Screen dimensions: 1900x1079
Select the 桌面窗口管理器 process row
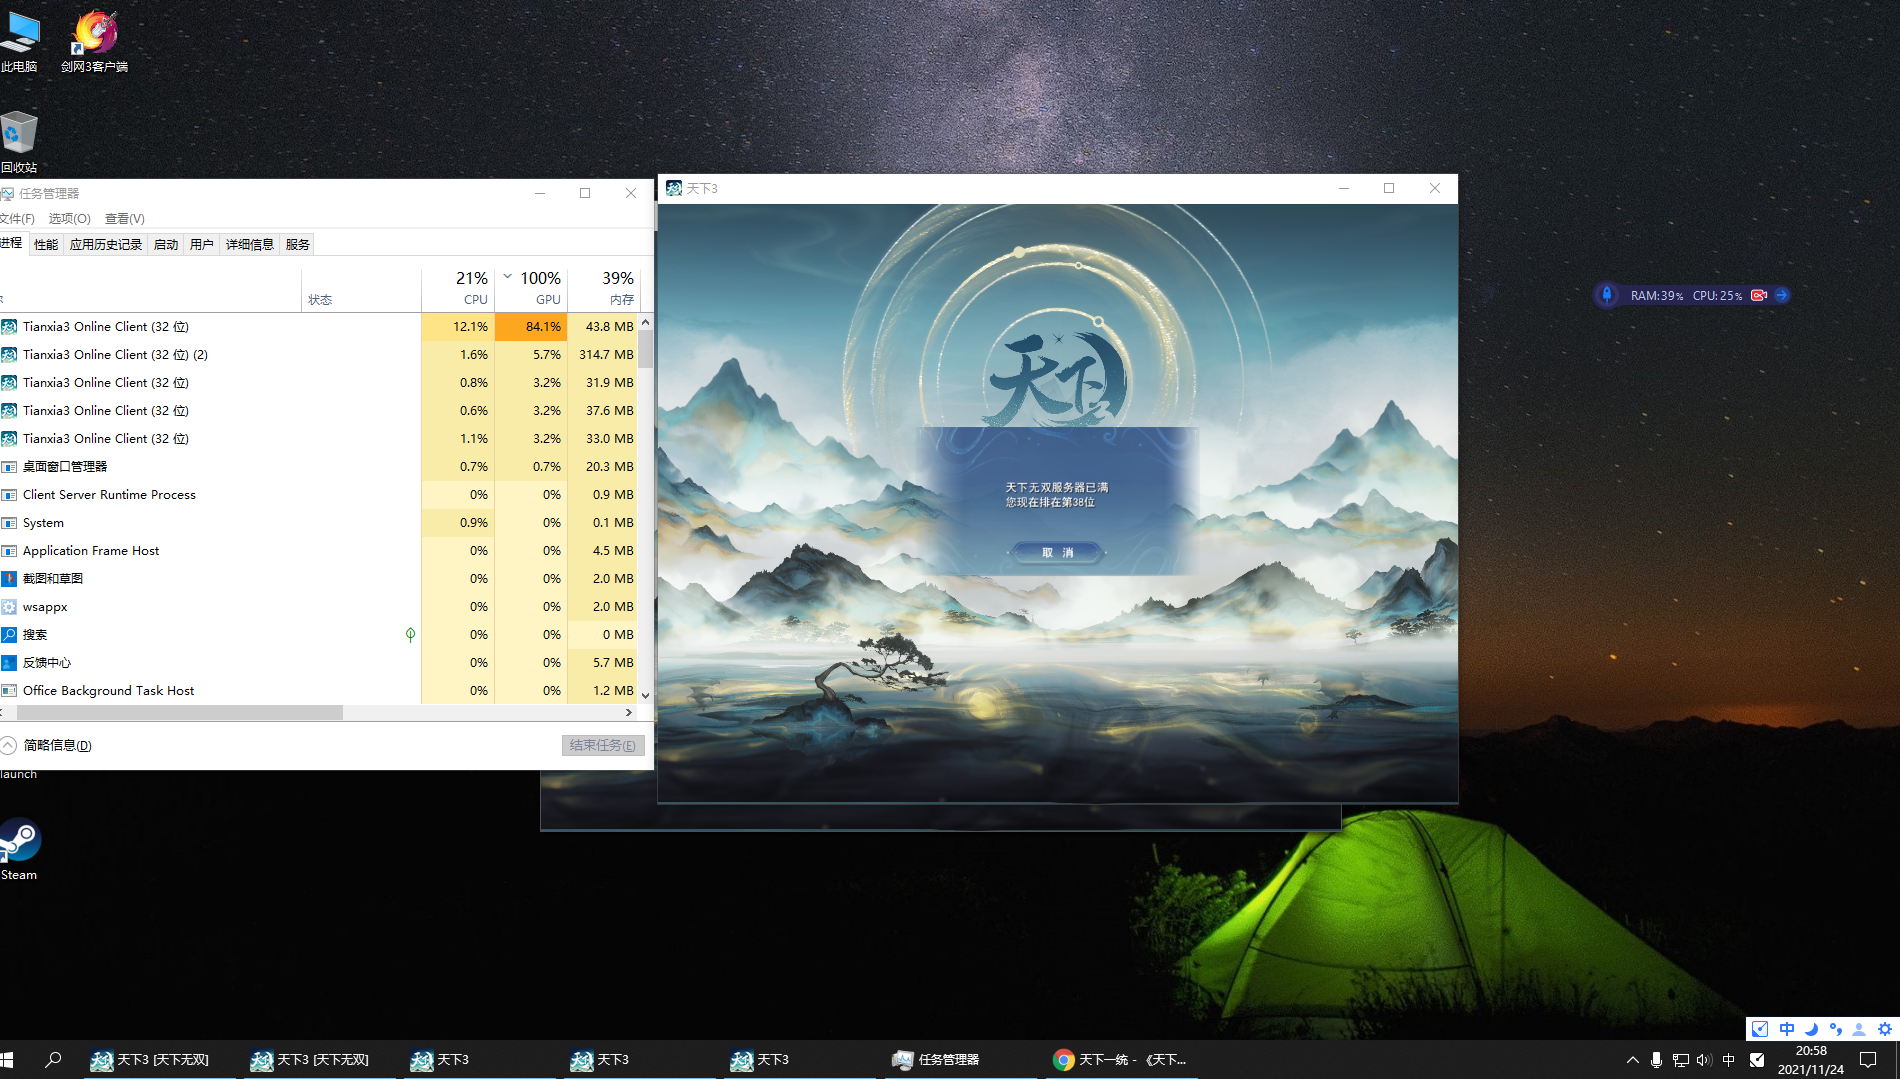click(x=319, y=467)
